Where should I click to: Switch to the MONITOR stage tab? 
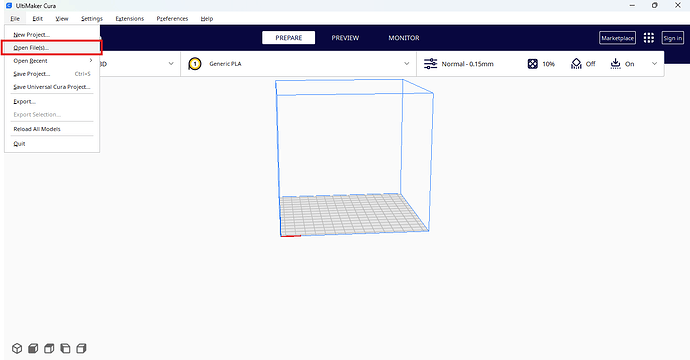point(404,38)
